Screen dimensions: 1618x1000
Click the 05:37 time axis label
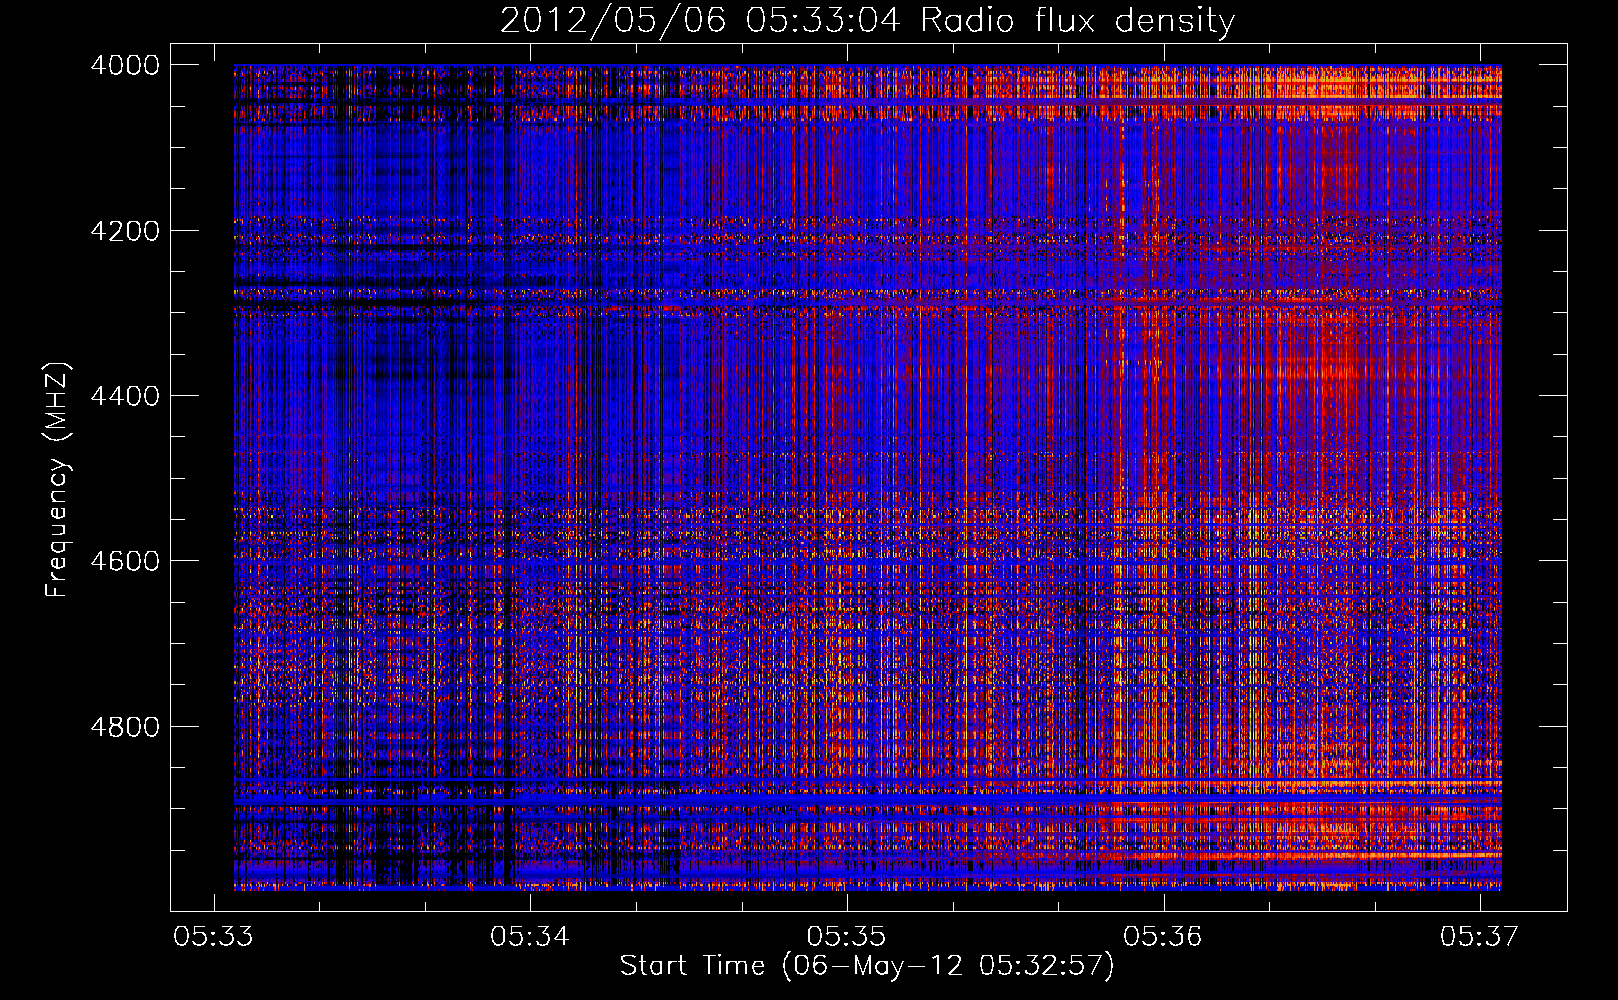[x=1480, y=936]
